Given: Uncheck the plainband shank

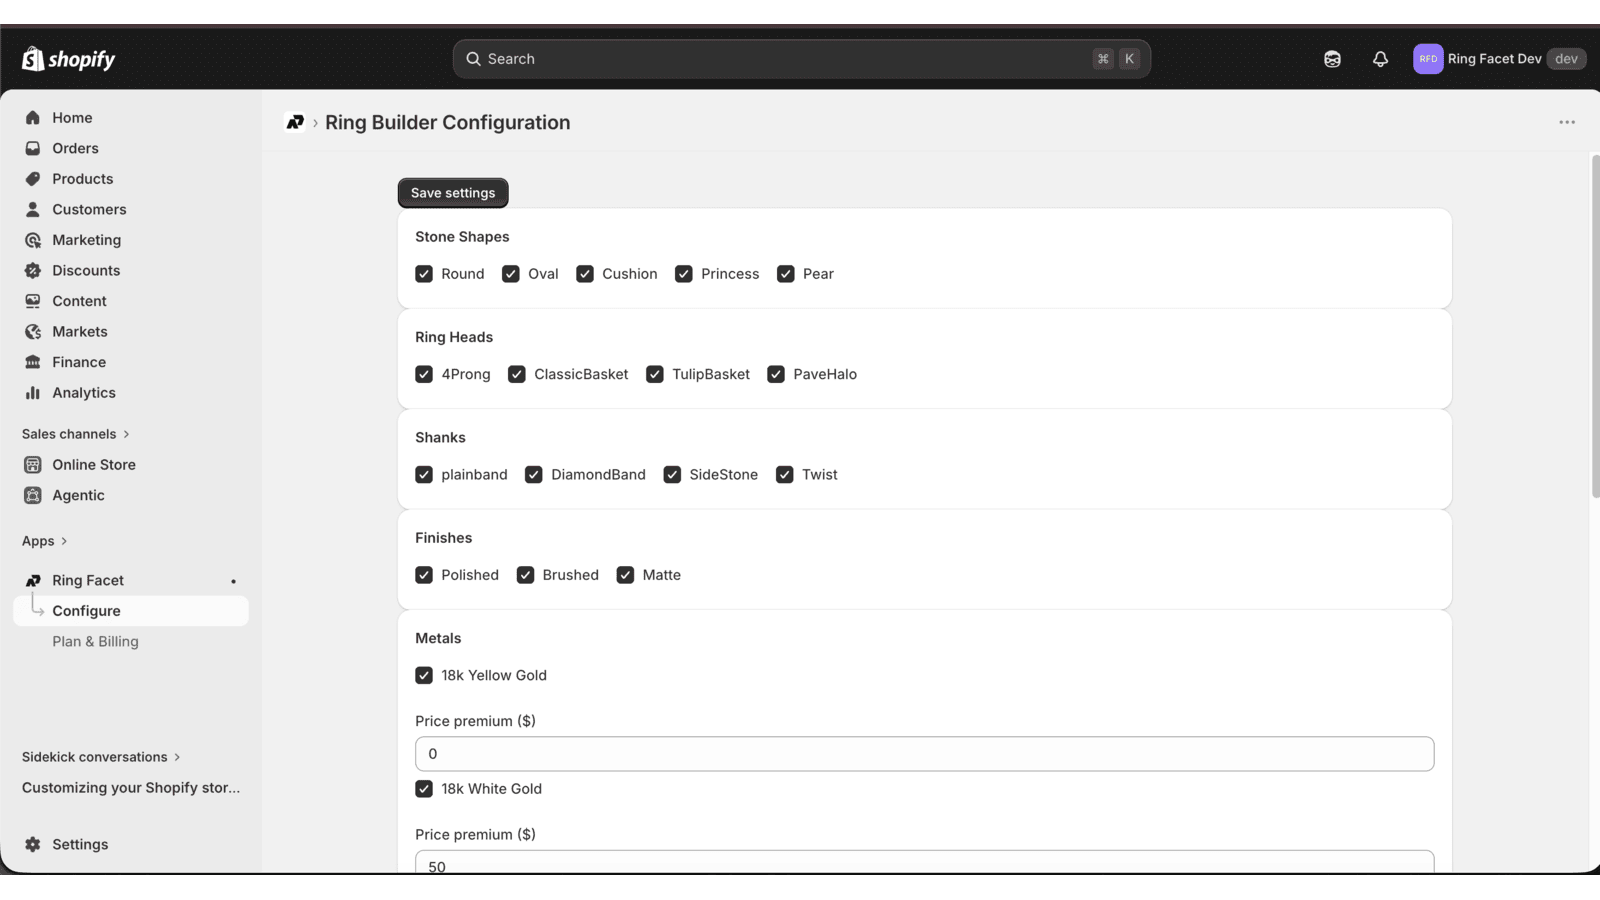Looking at the screenshot, I should tap(424, 475).
